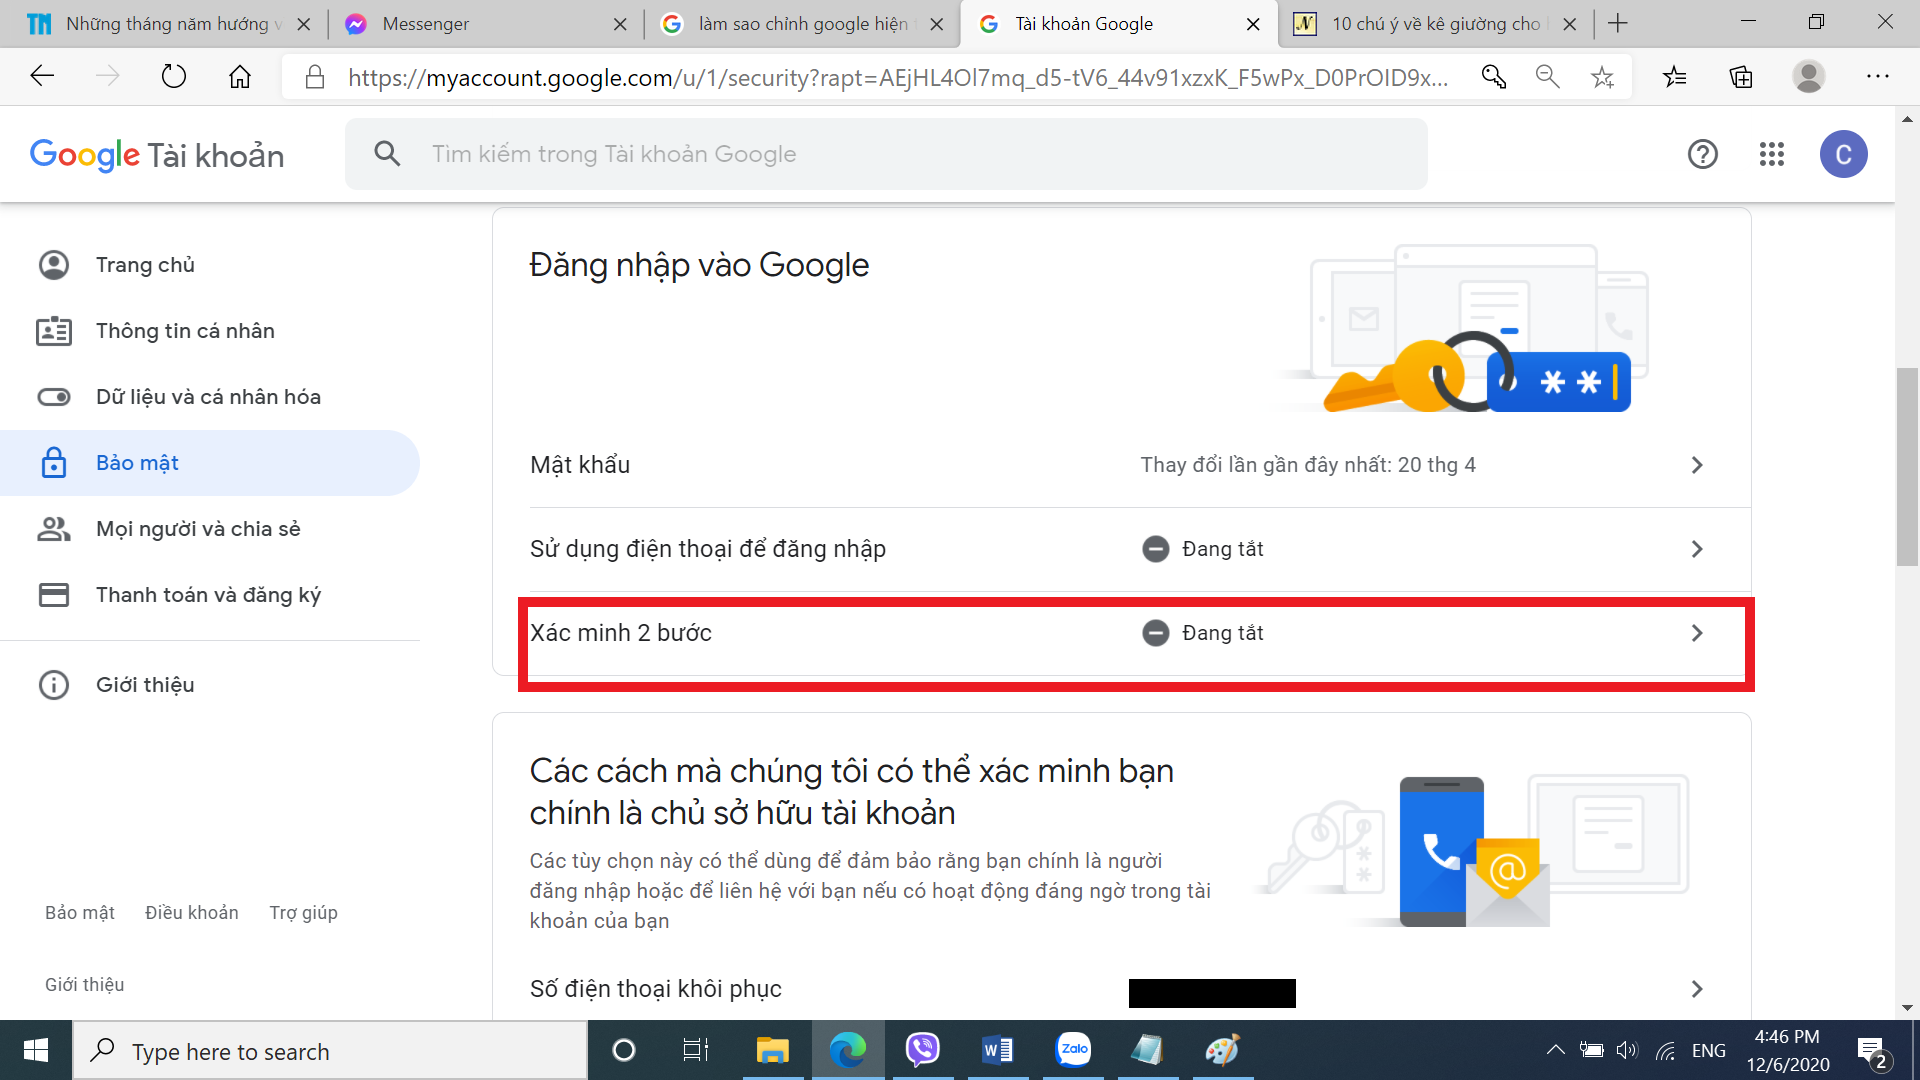Open Sử dụng điện thoại để đăng nhập
This screenshot has height=1080, width=1920.
[1135, 549]
